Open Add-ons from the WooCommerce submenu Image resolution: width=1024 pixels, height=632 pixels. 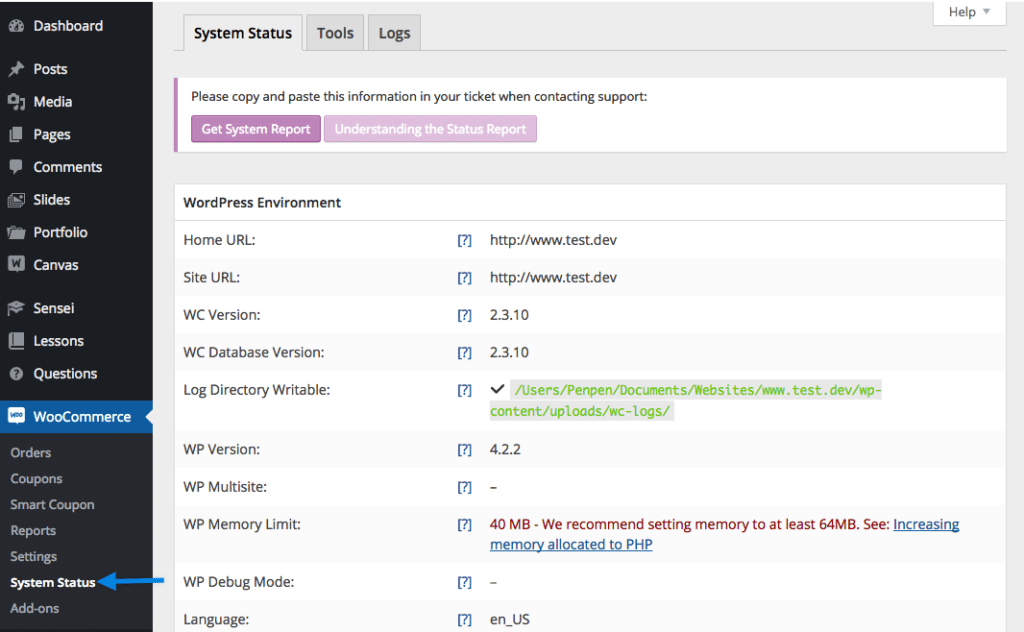(x=34, y=608)
